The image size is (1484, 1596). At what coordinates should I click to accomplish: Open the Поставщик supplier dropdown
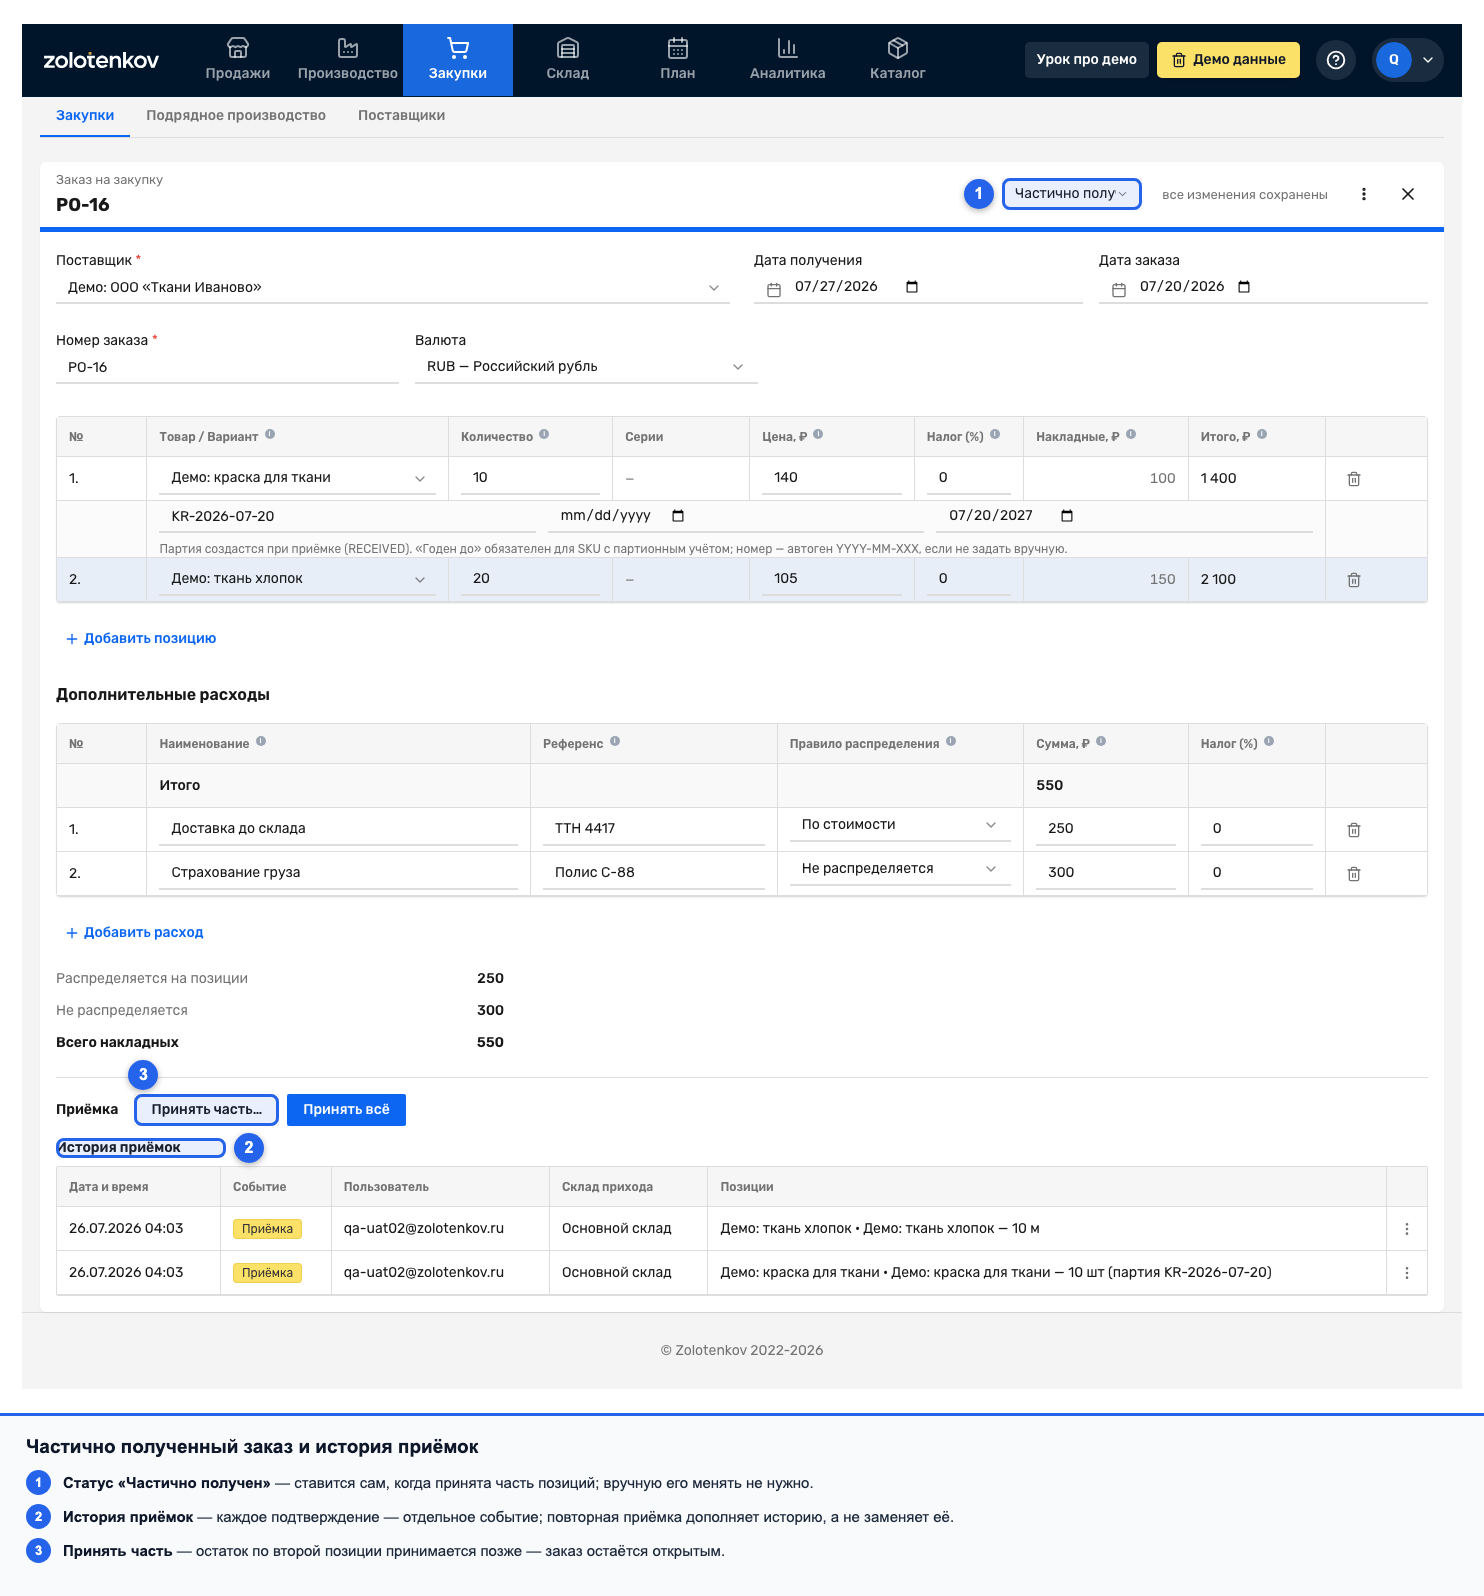(x=392, y=288)
